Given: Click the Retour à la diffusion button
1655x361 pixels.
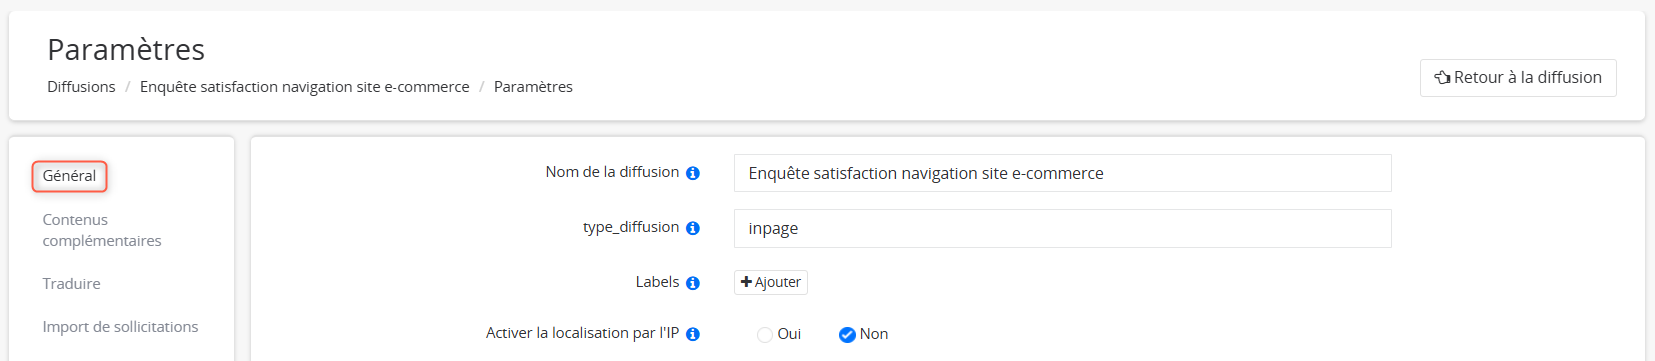Looking at the screenshot, I should click(1518, 78).
